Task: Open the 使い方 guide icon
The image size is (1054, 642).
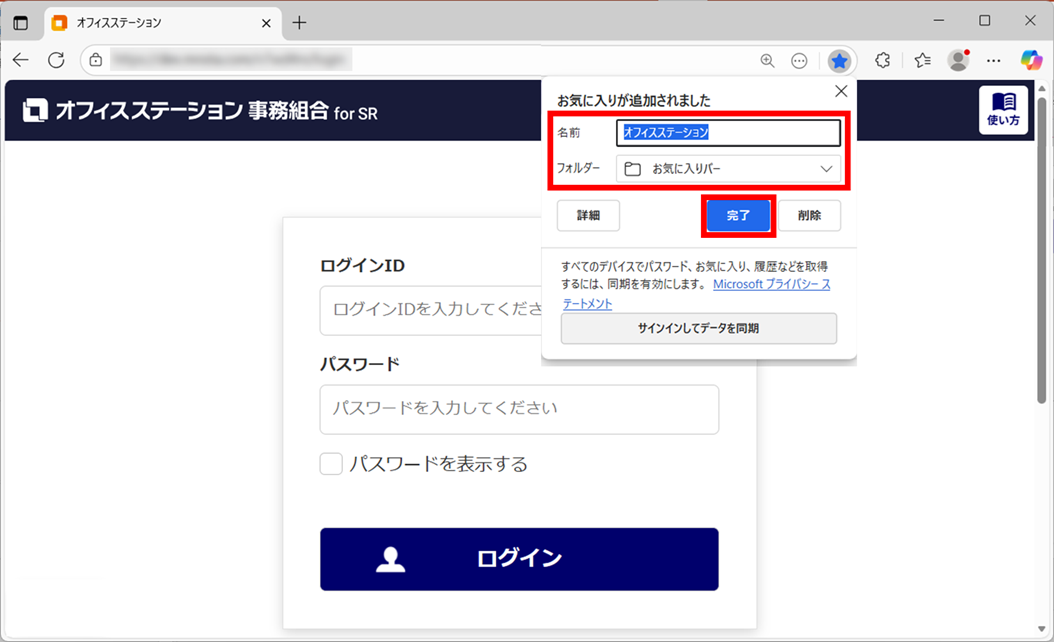Action: coord(1004,110)
